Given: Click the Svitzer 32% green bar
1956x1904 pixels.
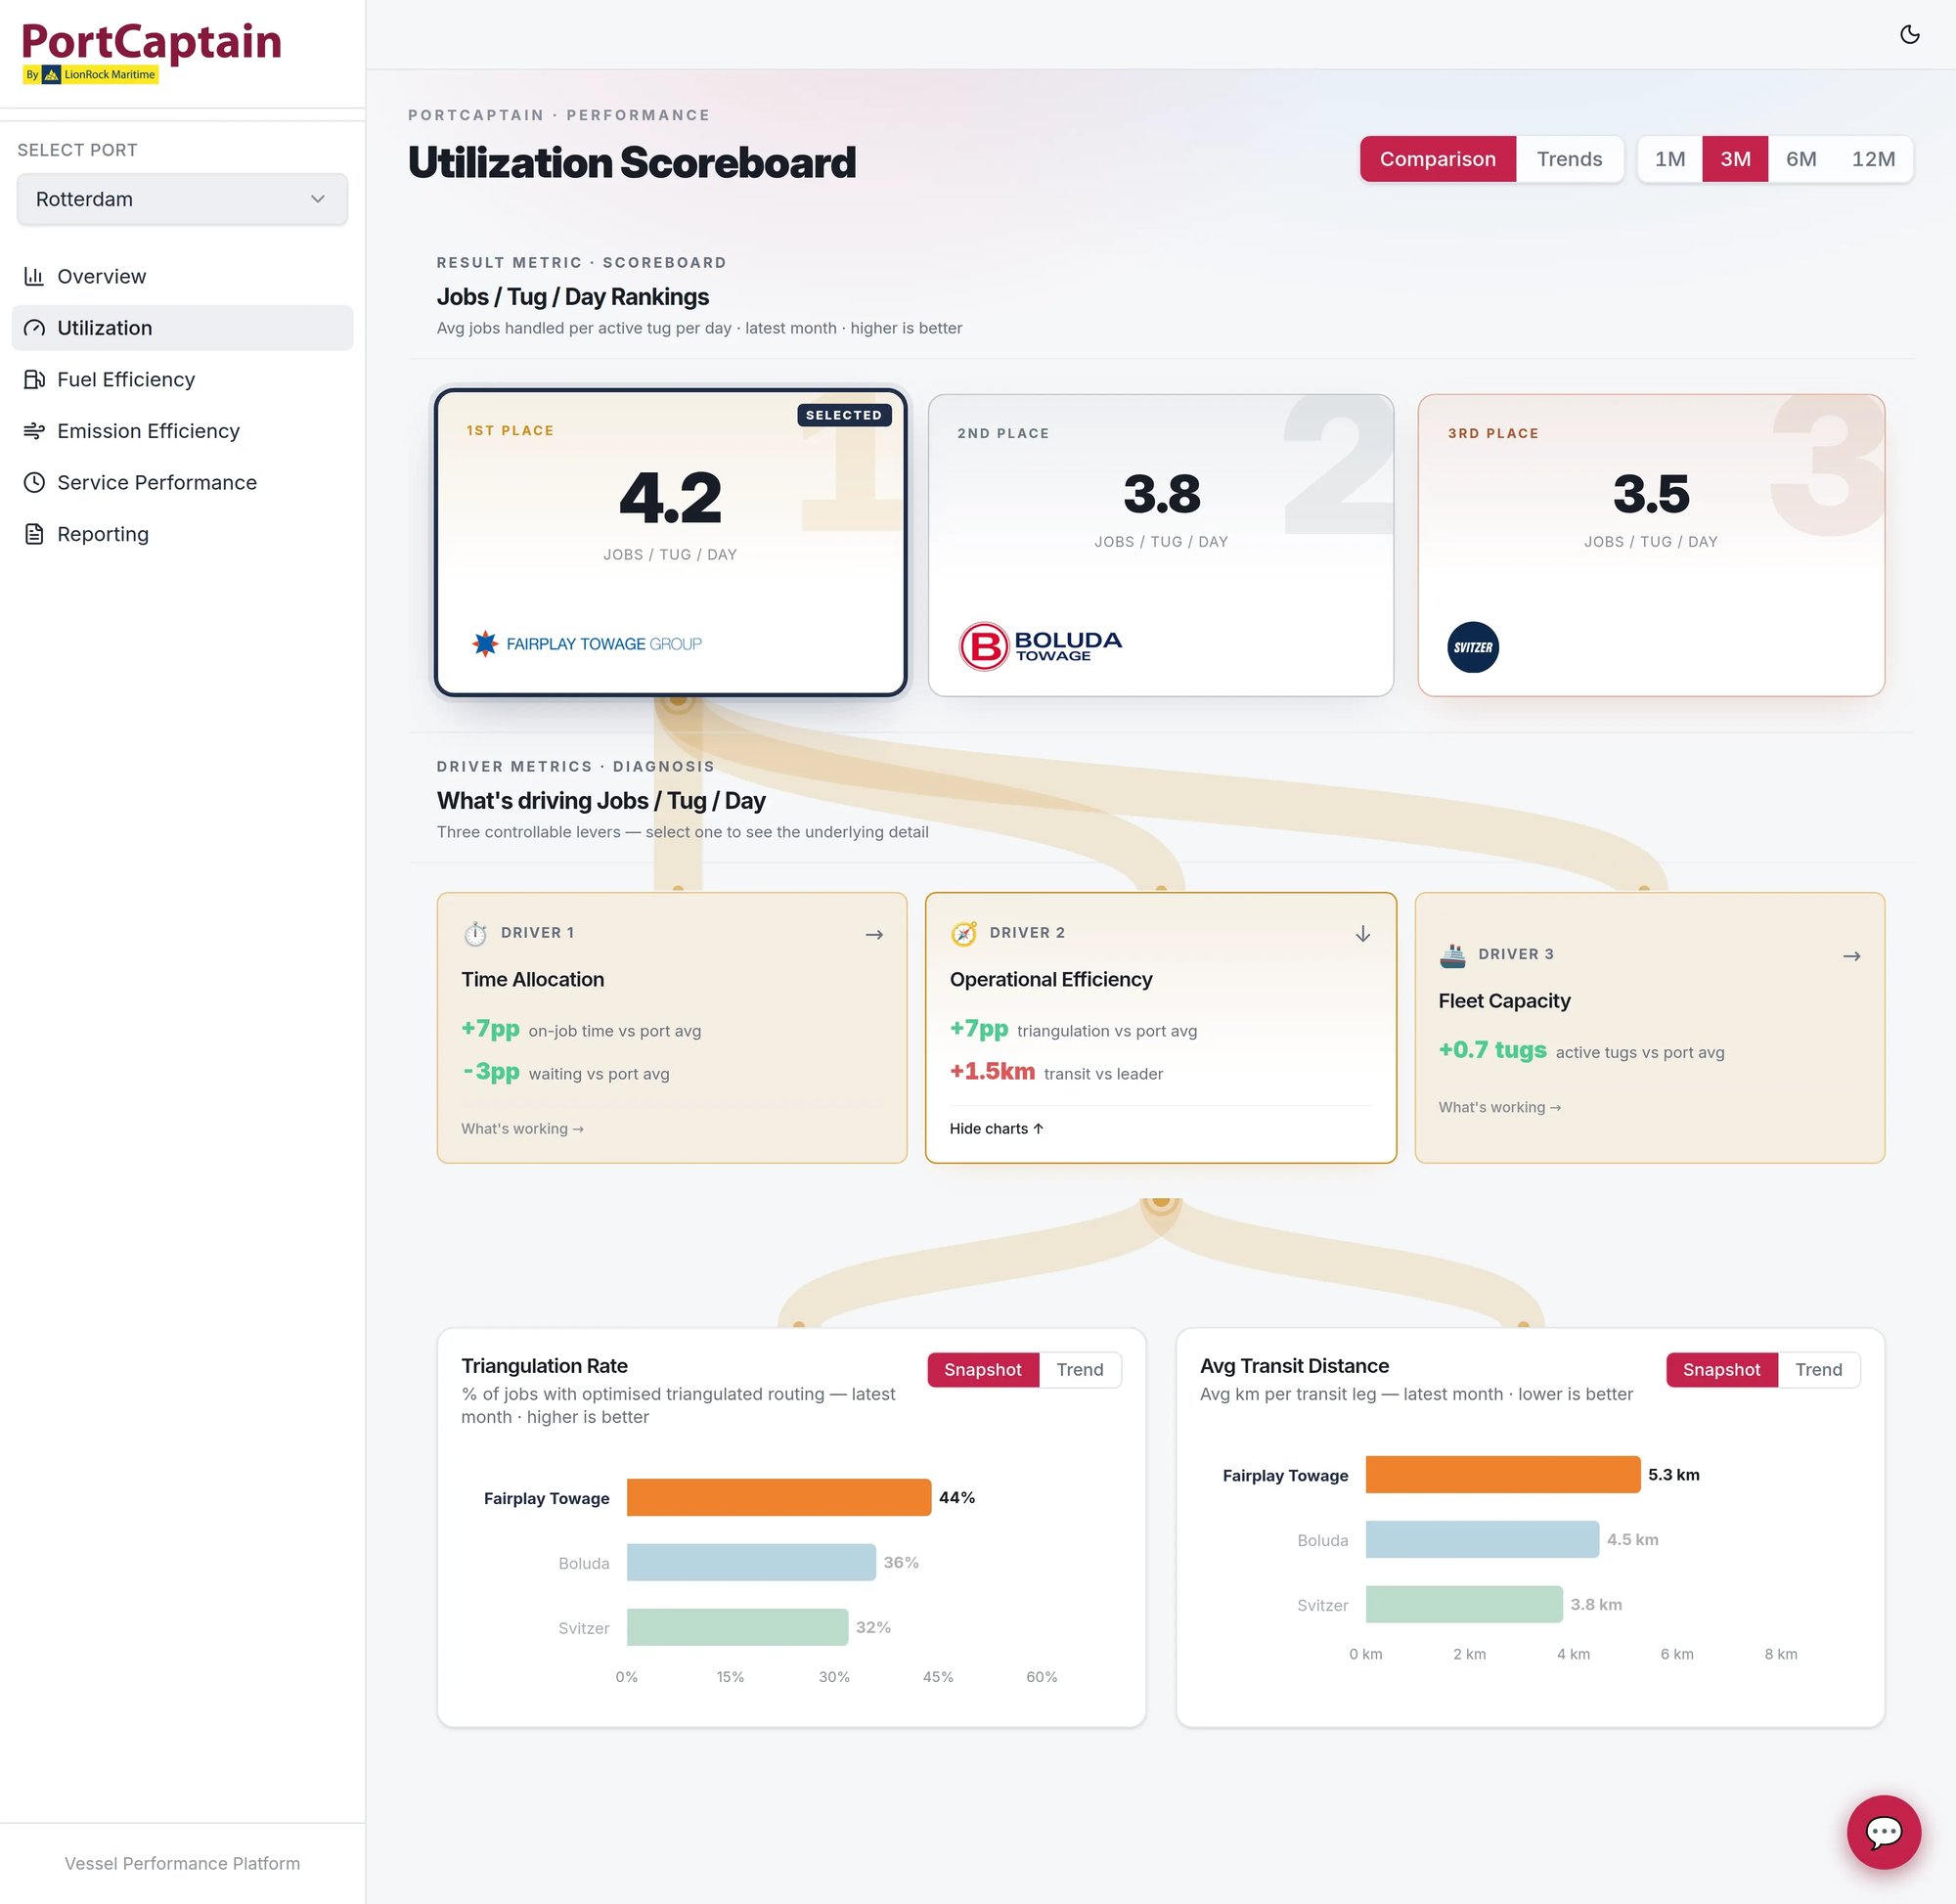Looking at the screenshot, I should pyautogui.click(x=737, y=1627).
